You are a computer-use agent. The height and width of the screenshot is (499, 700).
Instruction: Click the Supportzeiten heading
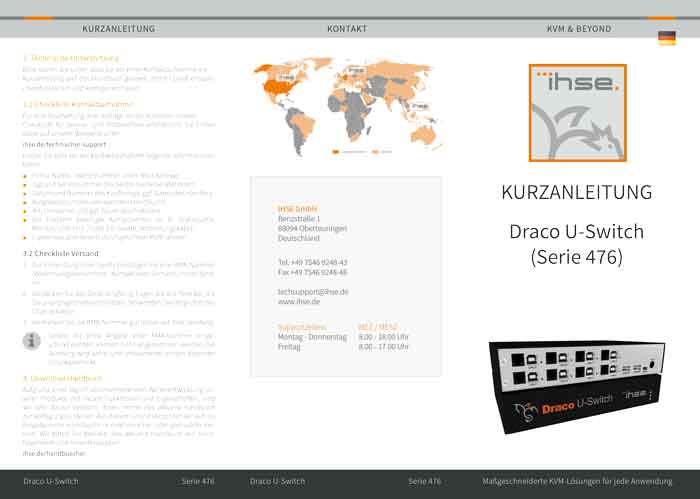click(x=303, y=327)
